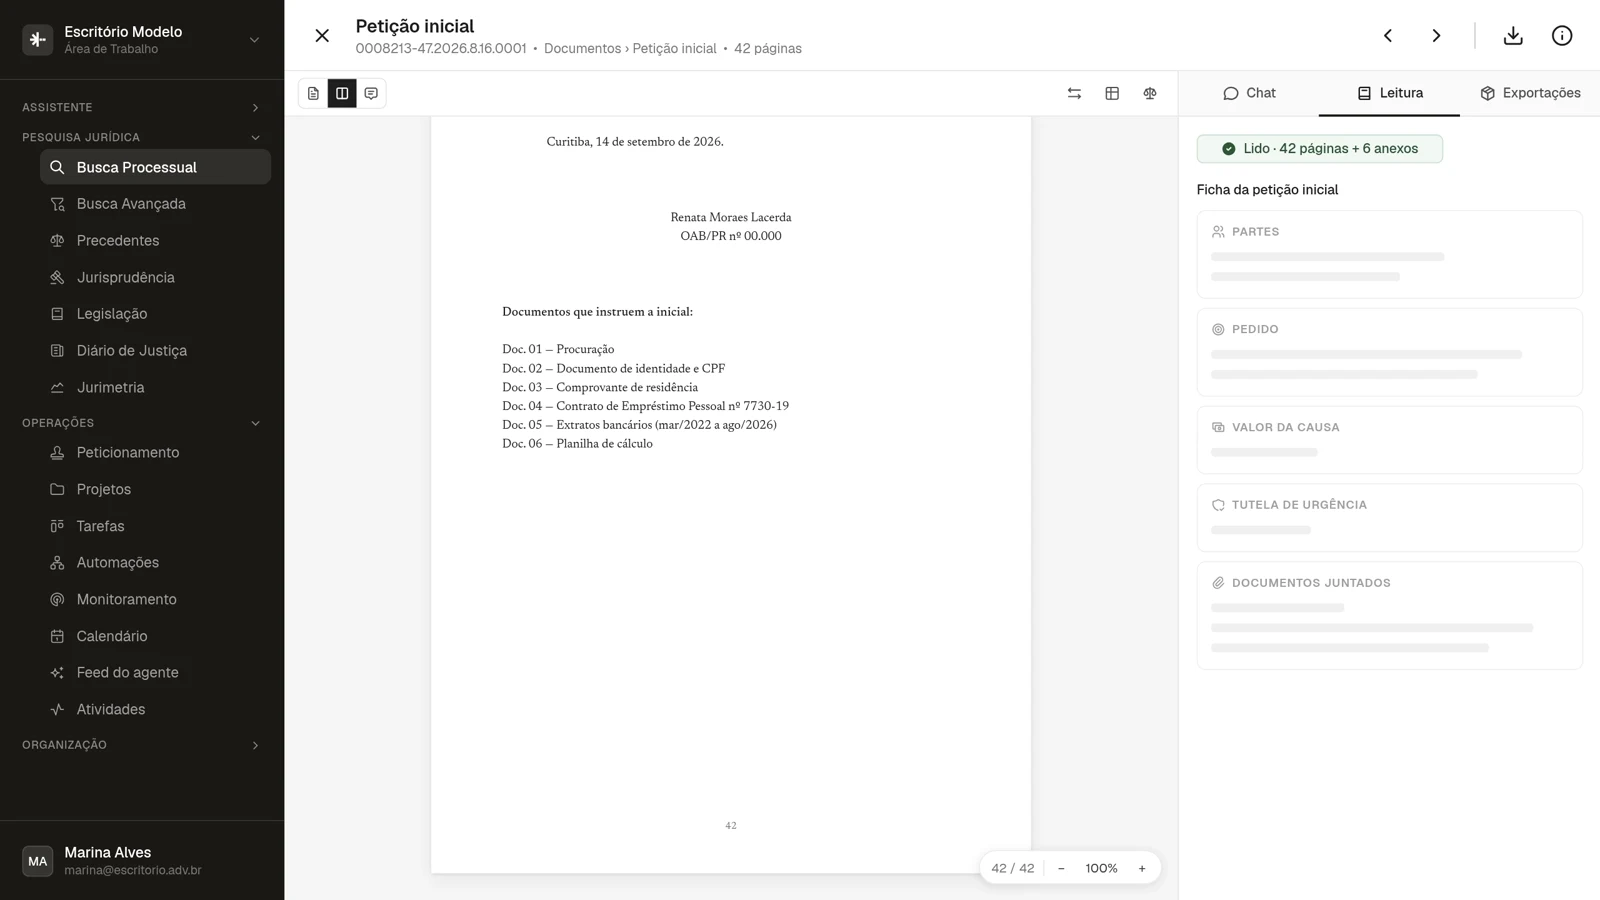
Task: Expand the Assistente section
Action: pos(142,107)
